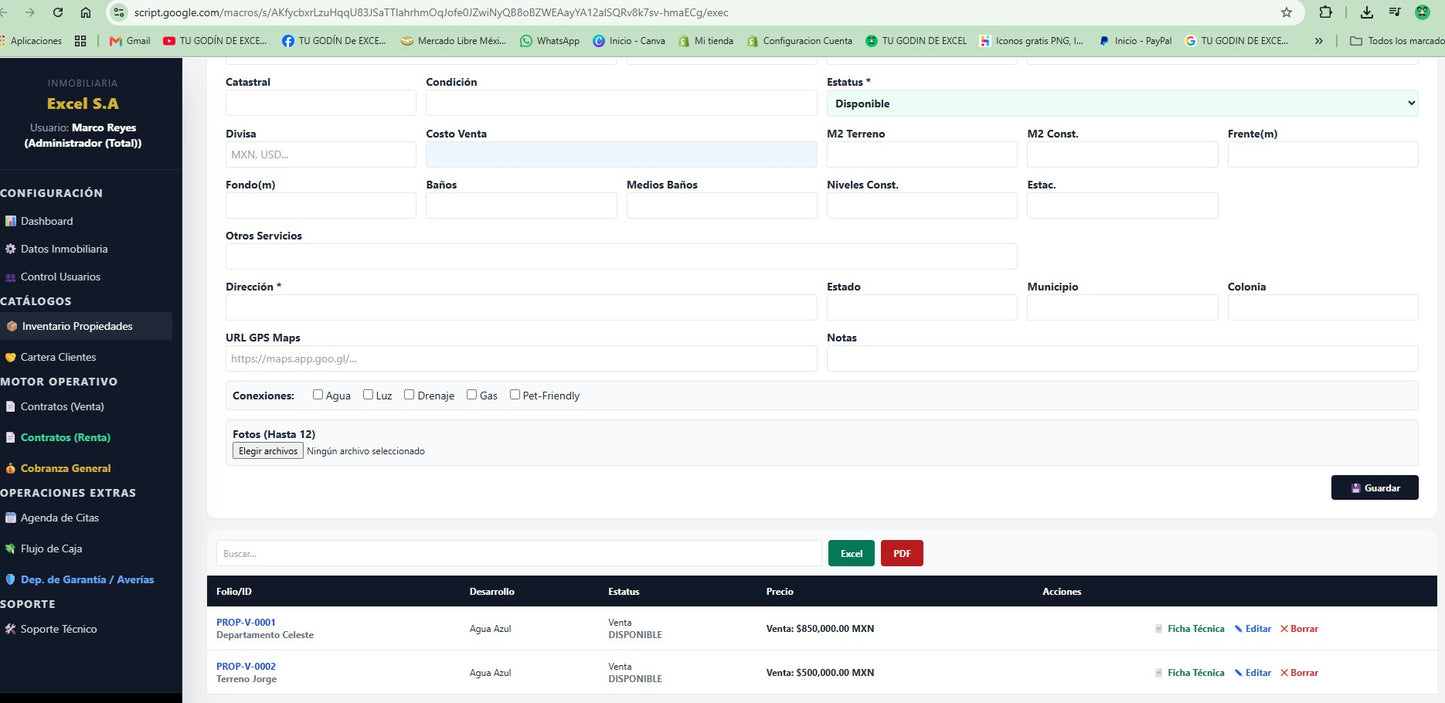1445x703 pixels.
Task: Enable the Pet-Friendly checkbox
Action: tap(515, 395)
